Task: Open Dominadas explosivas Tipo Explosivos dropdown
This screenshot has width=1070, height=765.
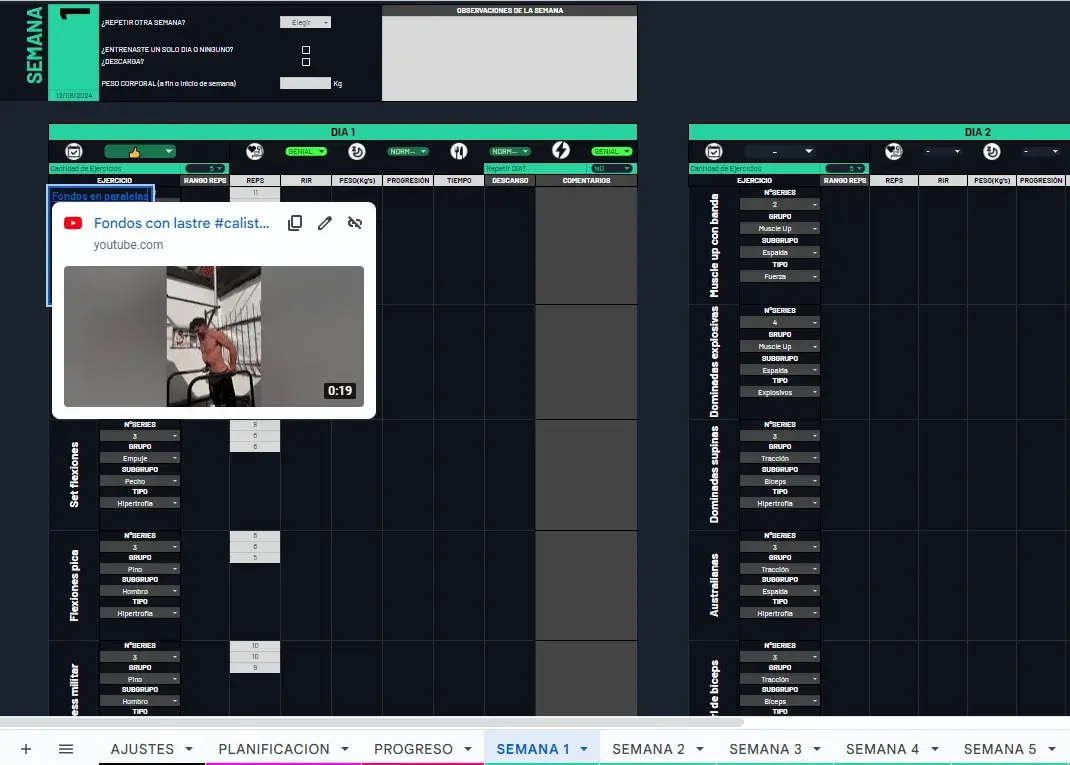Action: pyautogui.click(x=780, y=392)
